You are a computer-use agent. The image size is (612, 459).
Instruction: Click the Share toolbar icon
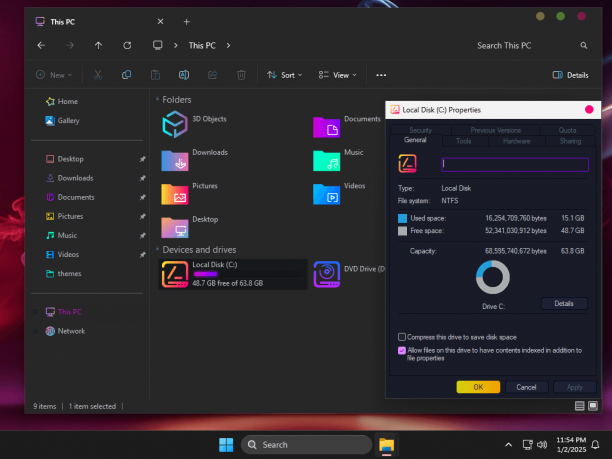point(213,75)
